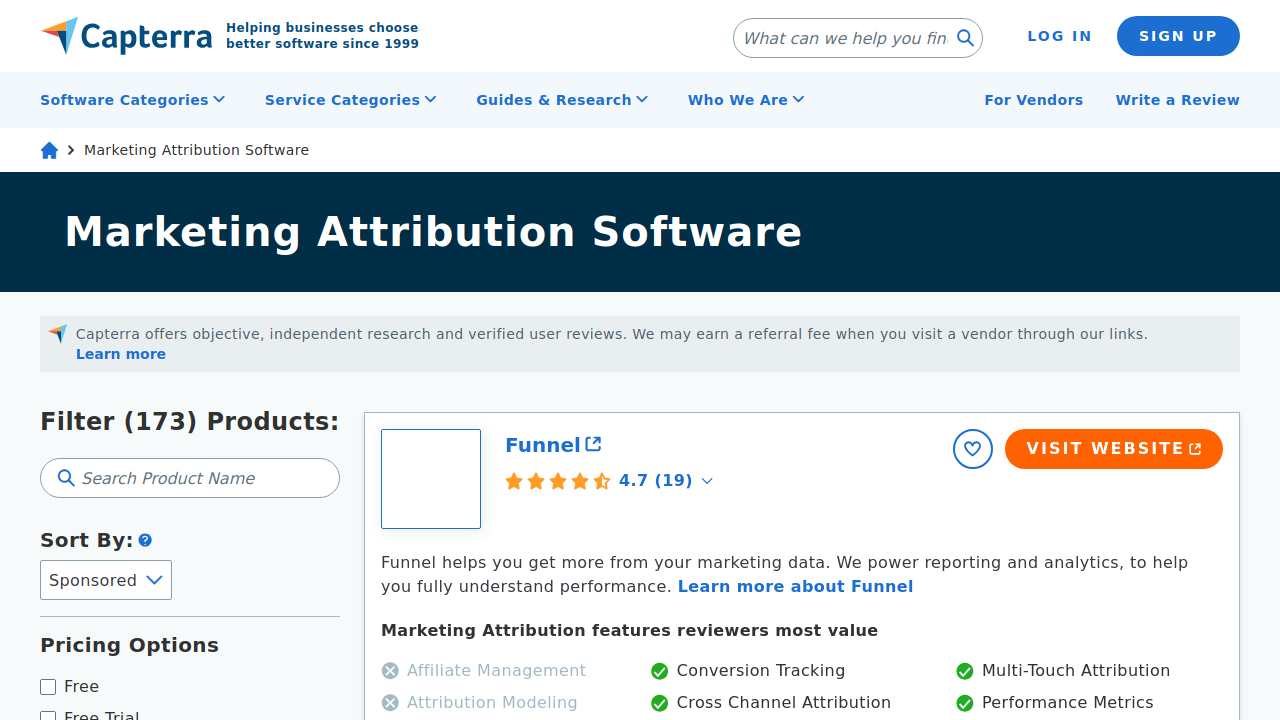Click the SIGN UP button
This screenshot has width=1280, height=720.
(1178, 36)
